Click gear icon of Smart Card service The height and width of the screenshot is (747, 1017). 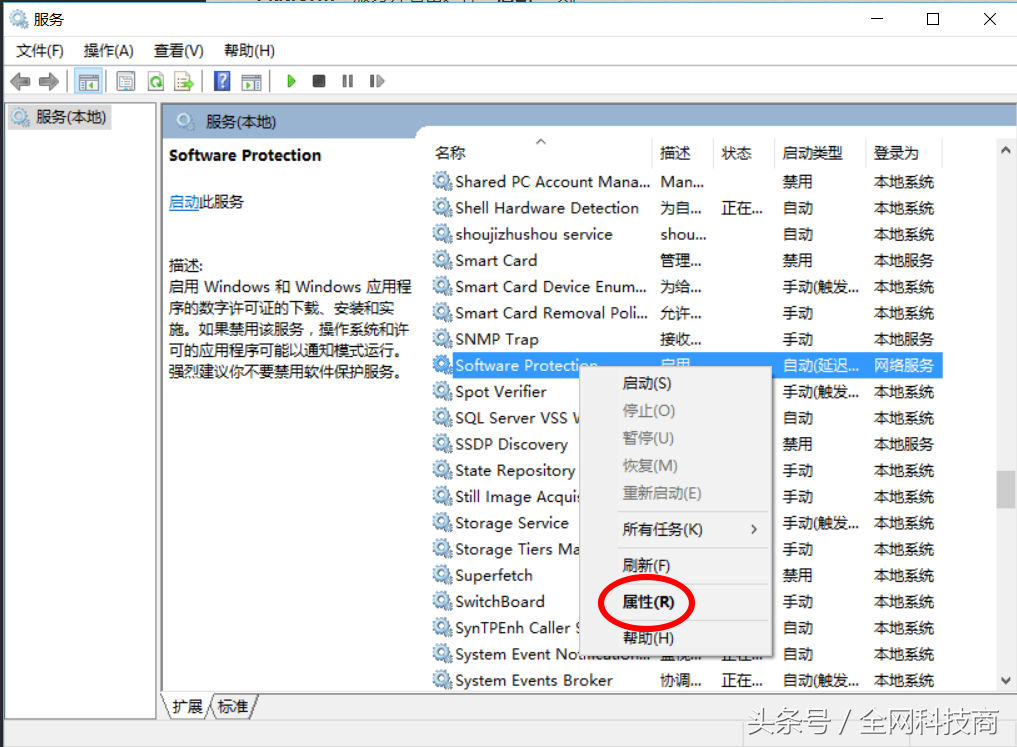click(442, 260)
